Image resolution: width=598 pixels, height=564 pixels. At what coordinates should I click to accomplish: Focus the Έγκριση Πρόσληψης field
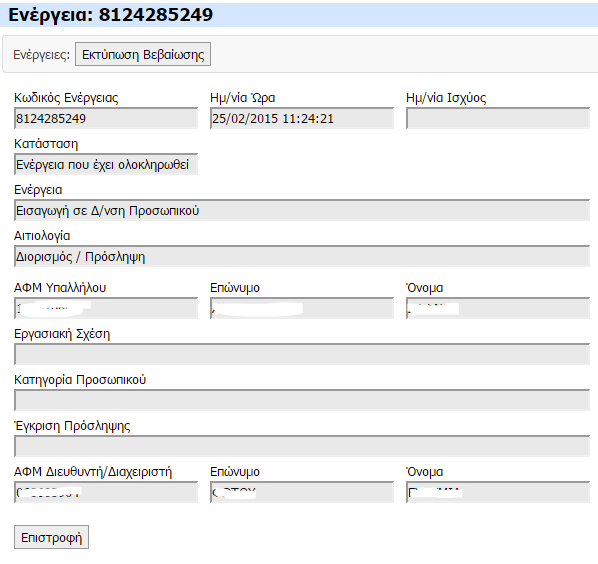302,446
